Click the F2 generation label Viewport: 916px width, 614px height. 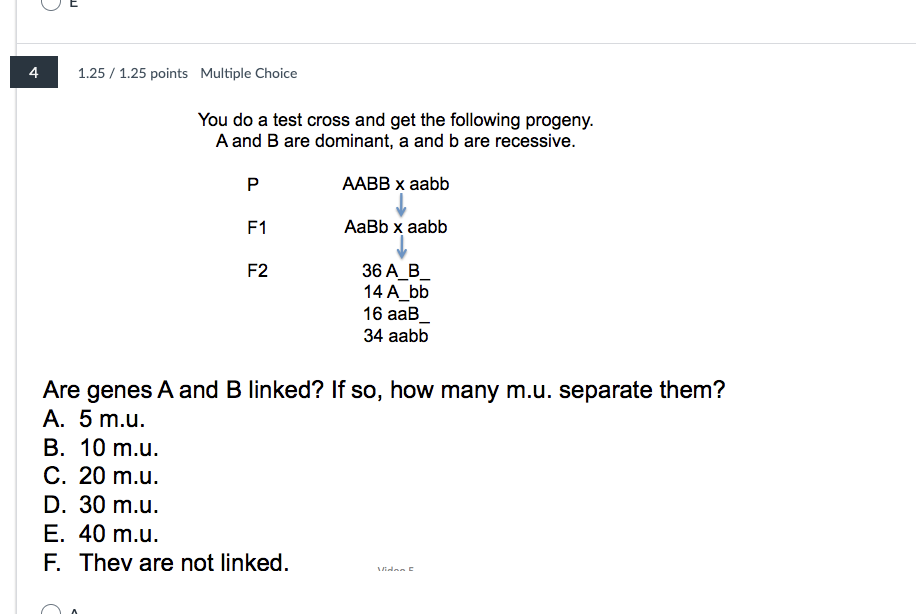click(257, 270)
